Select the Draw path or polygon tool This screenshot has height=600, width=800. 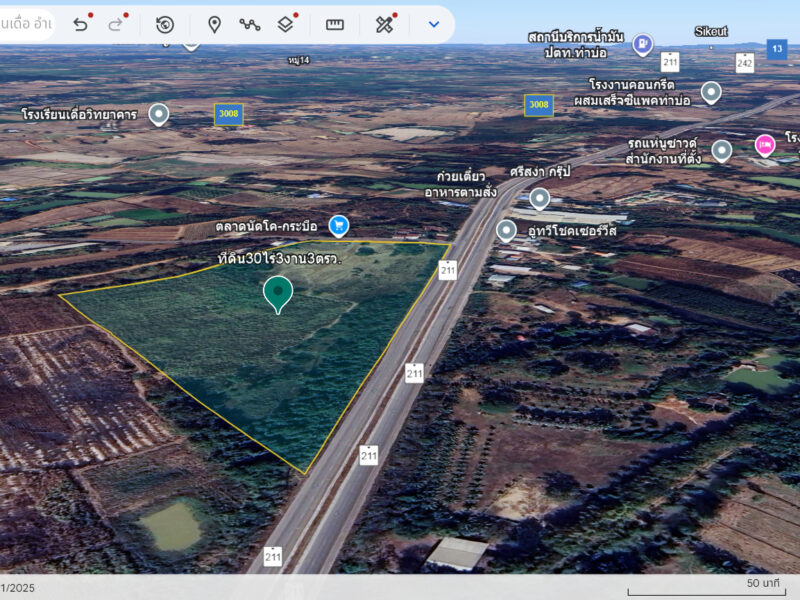[x=249, y=24]
